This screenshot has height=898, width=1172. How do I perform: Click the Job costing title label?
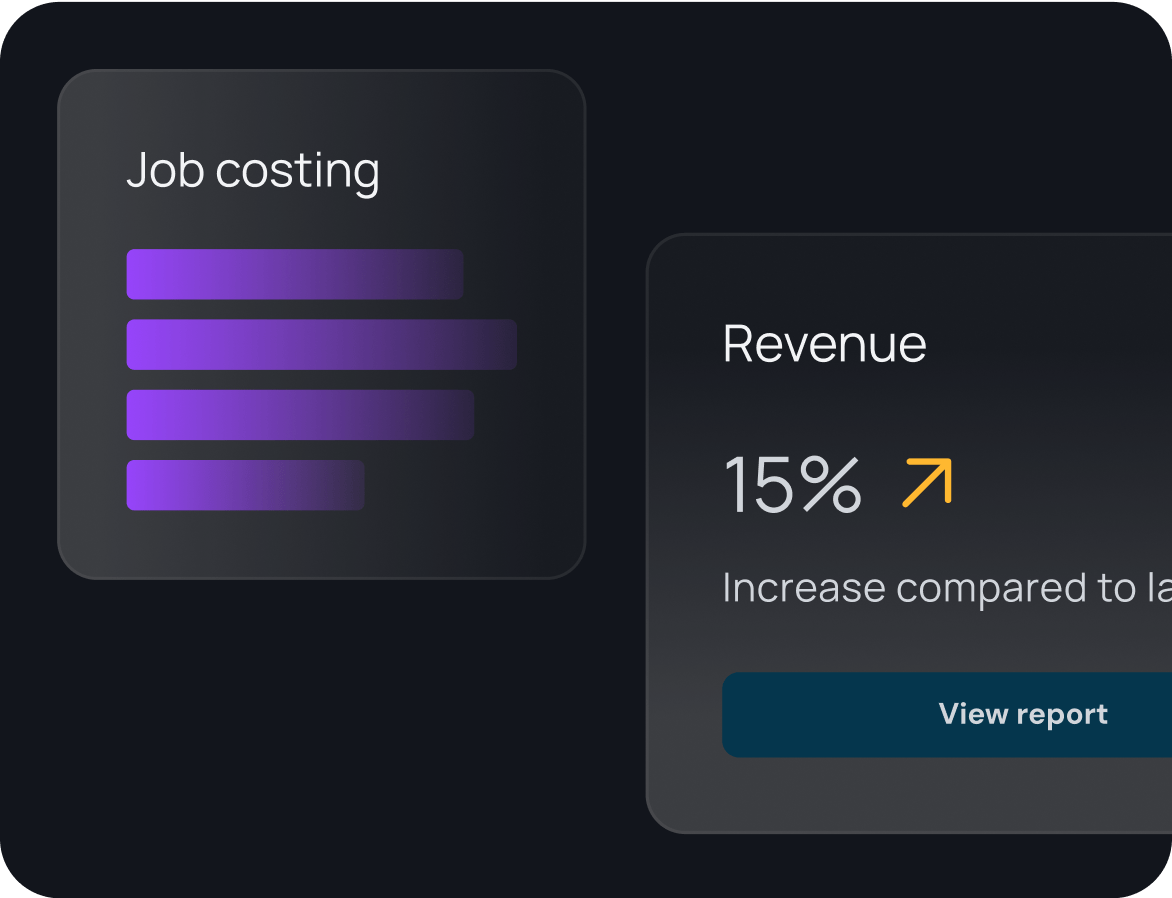[x=254, y=170]
